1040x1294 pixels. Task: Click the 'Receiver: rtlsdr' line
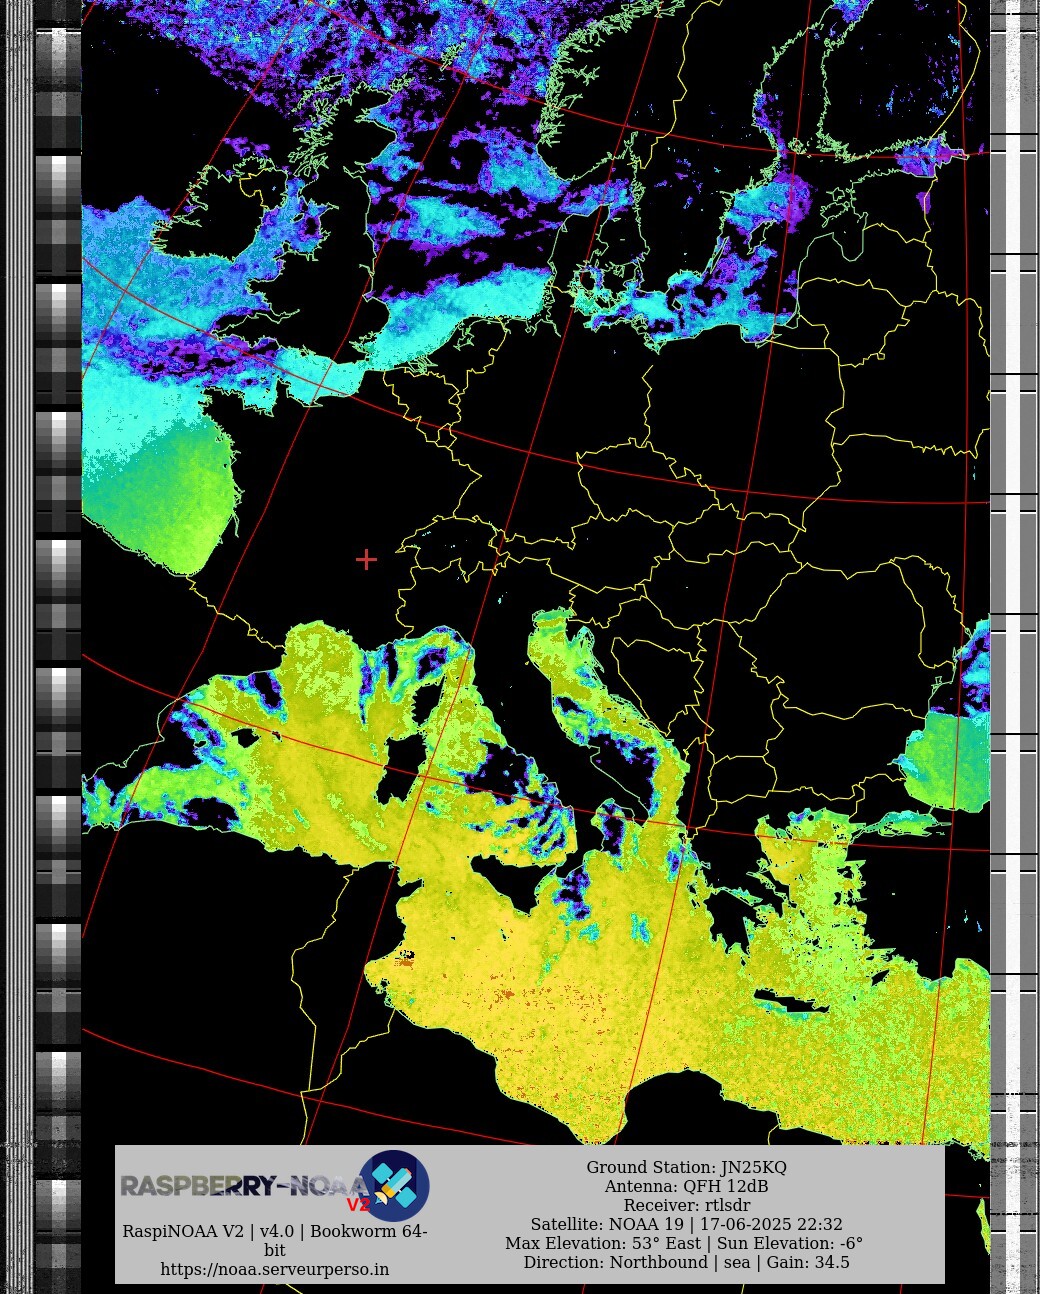[686, 1205]
